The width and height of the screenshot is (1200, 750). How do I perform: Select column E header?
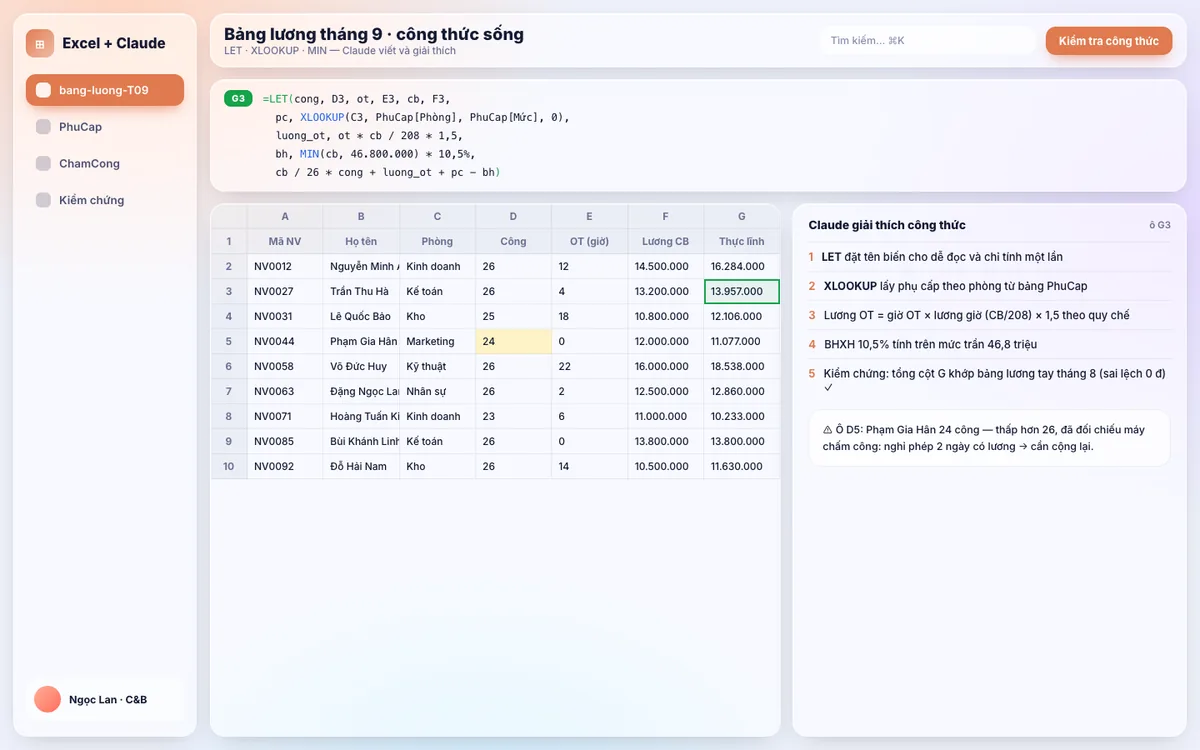coord(589,216)
